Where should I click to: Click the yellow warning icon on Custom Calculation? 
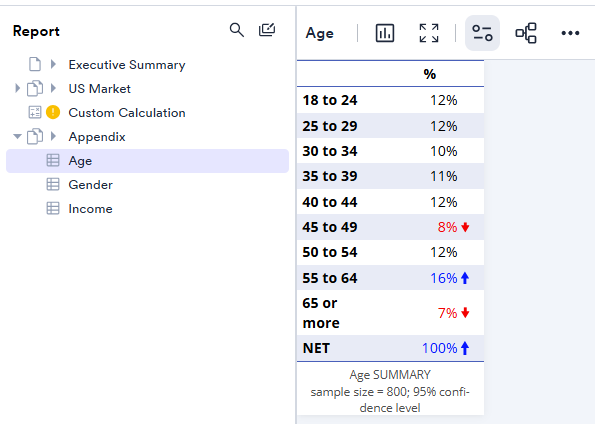pos(53,112)
